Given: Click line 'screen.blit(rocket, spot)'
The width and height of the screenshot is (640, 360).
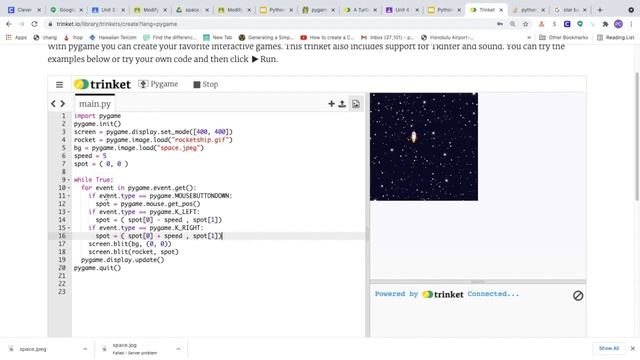Looking at the screenshot, I should (x=133, y=252).
